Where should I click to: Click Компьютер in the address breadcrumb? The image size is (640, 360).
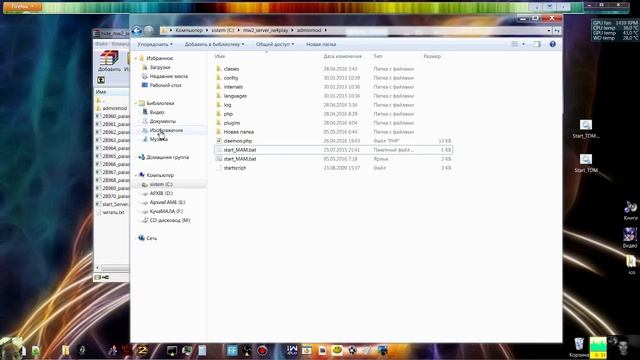pos(189,31)
